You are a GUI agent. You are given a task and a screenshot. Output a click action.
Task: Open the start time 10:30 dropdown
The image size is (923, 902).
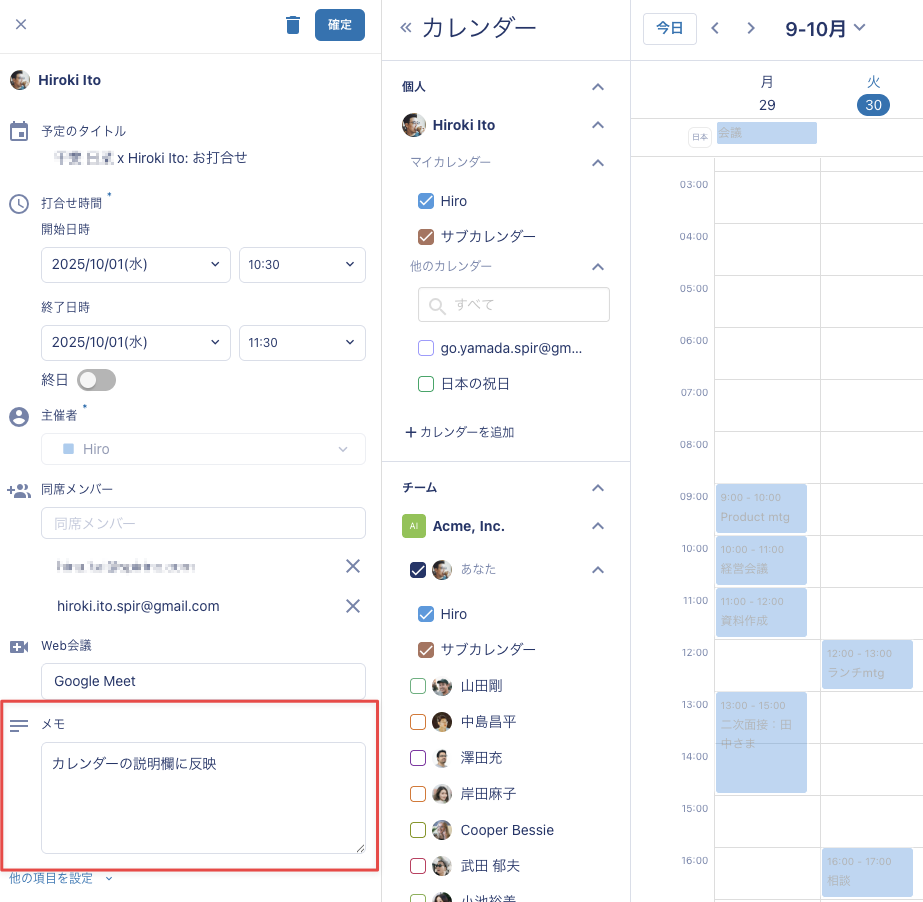click(x=302, y=264)
